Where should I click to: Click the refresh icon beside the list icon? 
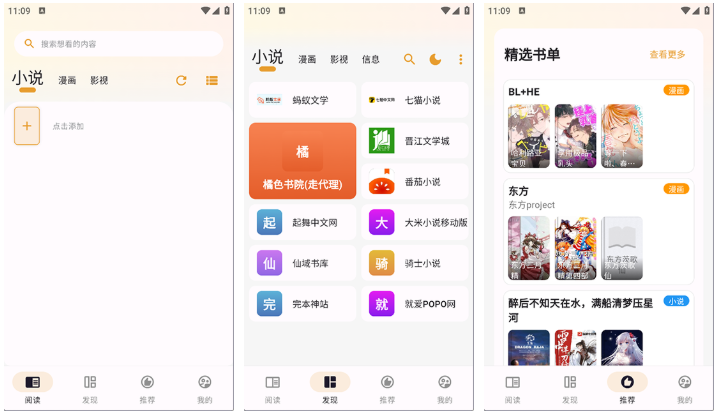(181, 80)
